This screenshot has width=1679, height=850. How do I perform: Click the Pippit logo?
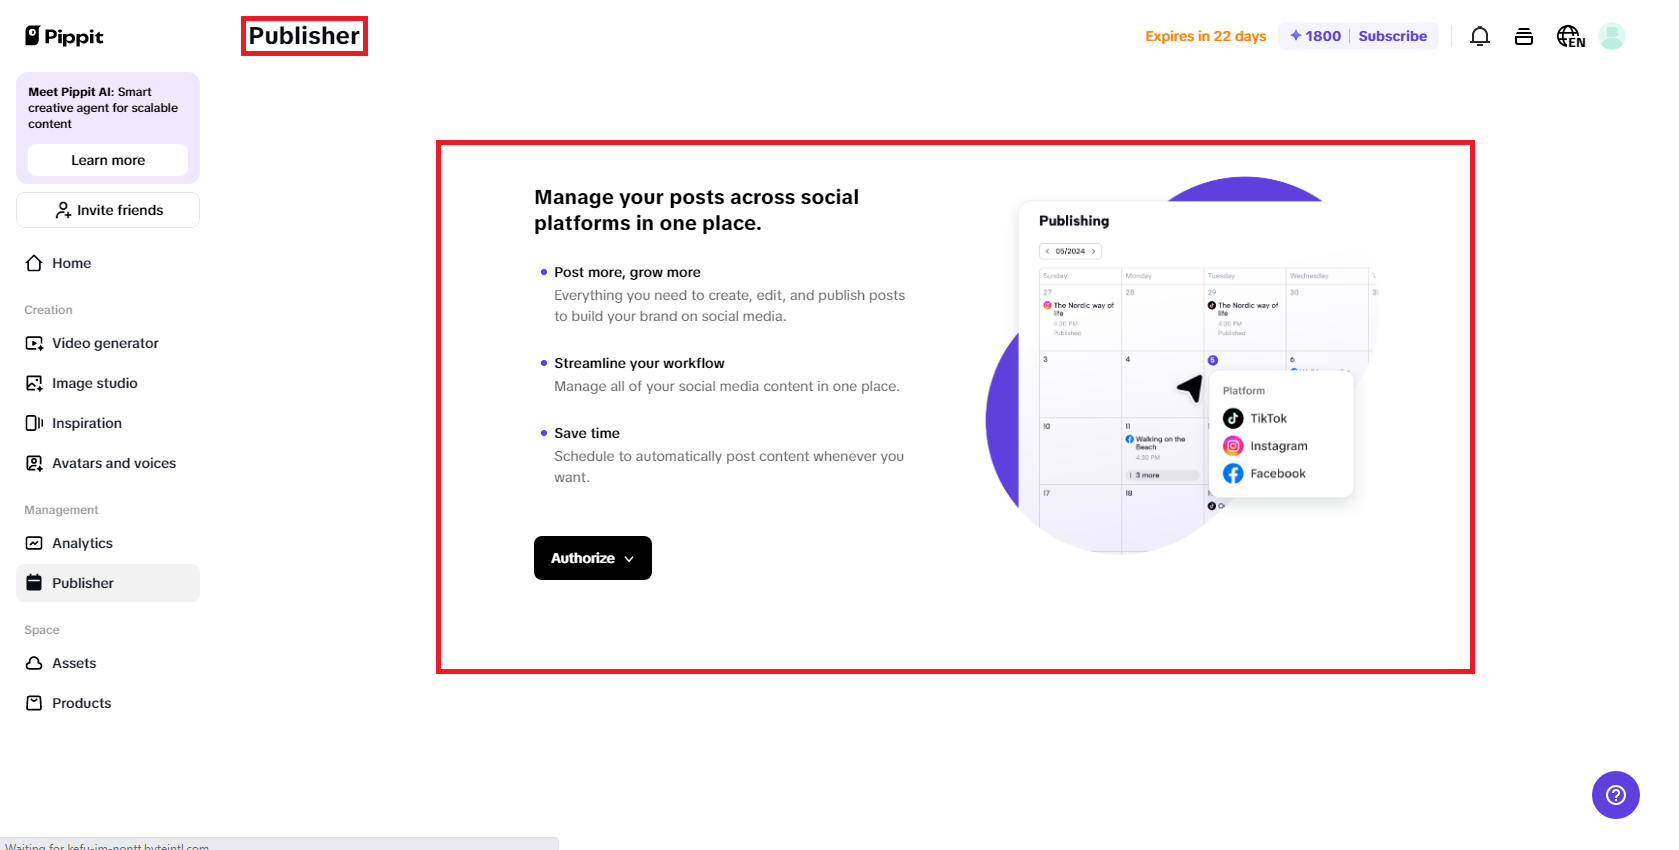pyautogui.click(x=63, y=36)
